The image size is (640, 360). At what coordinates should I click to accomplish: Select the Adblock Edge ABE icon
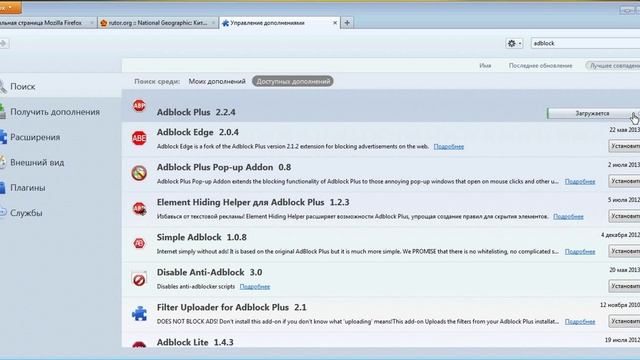(x=139, y=138)
